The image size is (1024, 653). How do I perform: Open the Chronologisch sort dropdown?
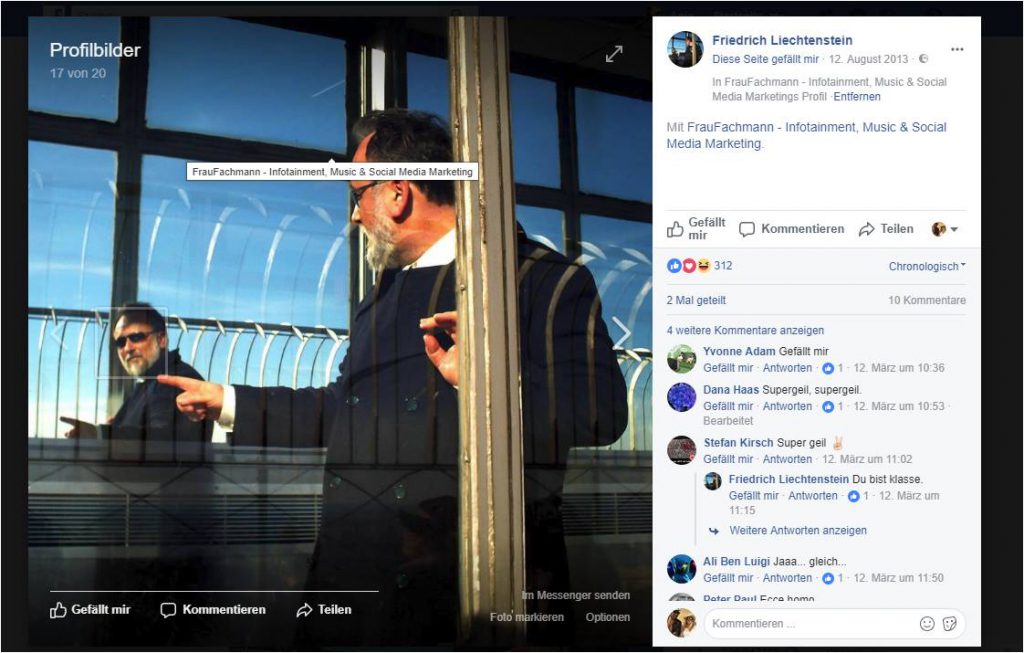tap(927, 266)
